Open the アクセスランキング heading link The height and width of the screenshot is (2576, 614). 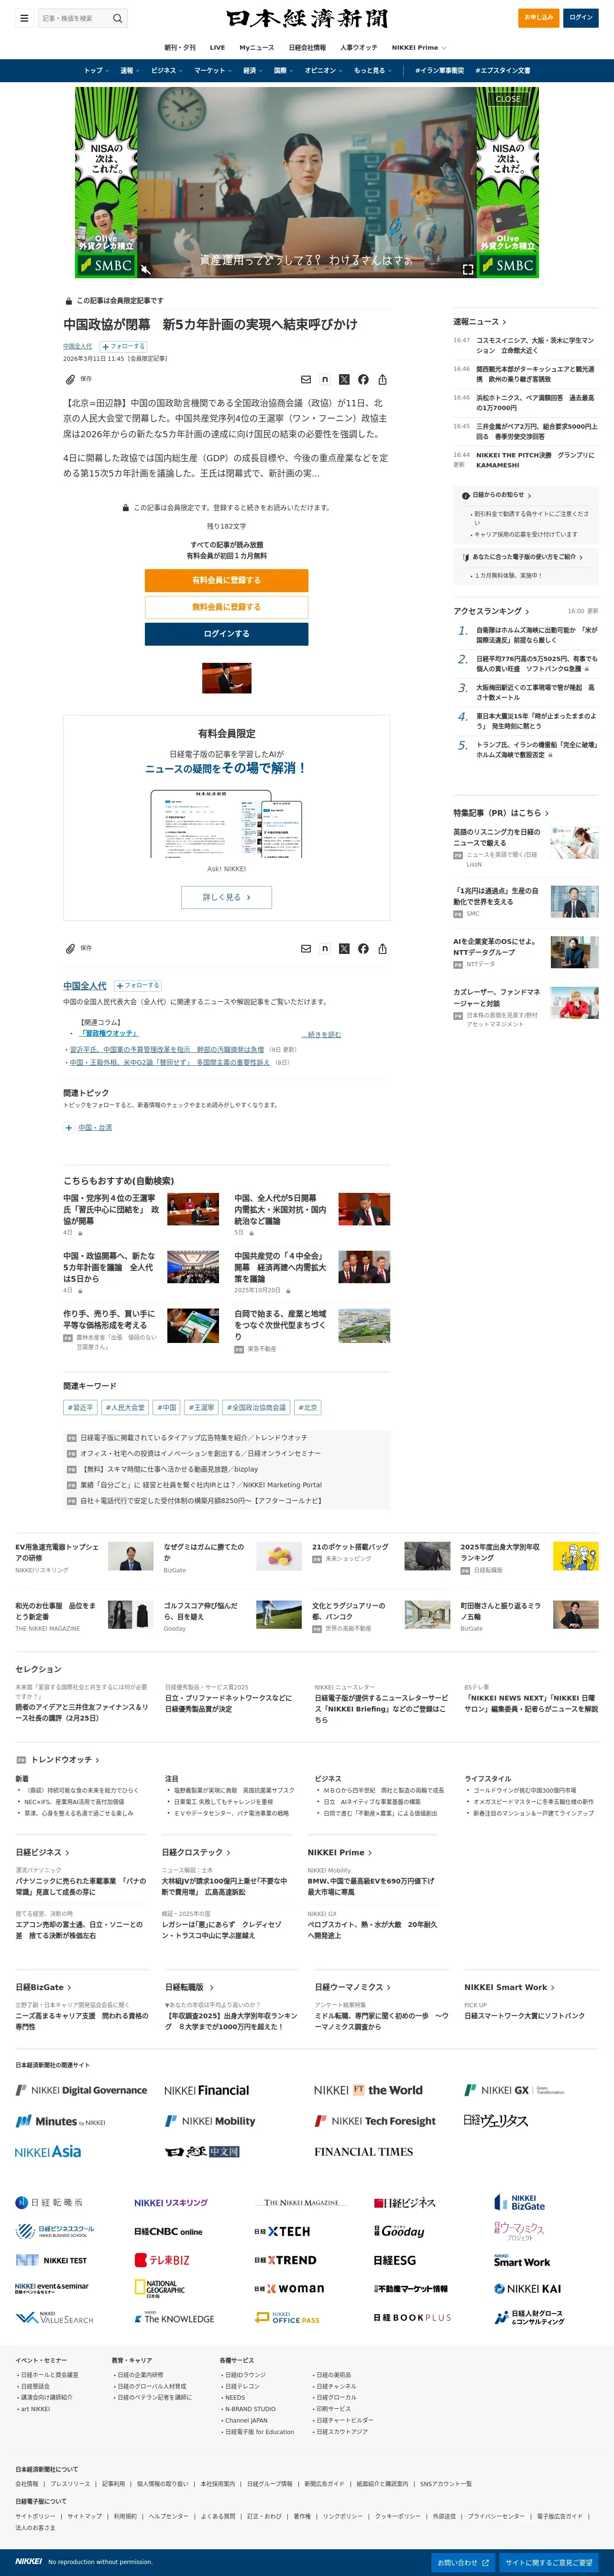pos(491,611)
